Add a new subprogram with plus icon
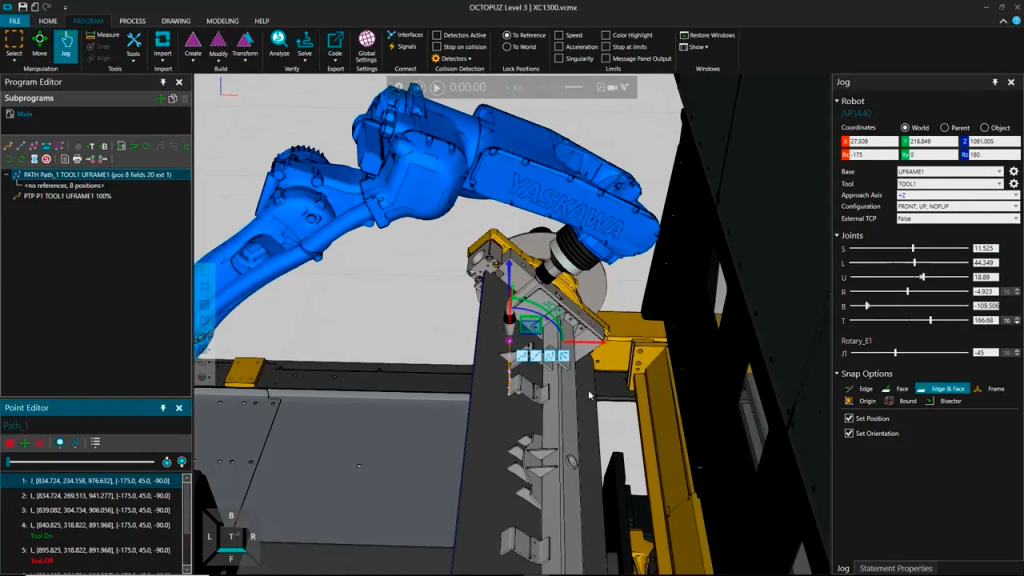The image size is (1024, 576). point(160,99)
